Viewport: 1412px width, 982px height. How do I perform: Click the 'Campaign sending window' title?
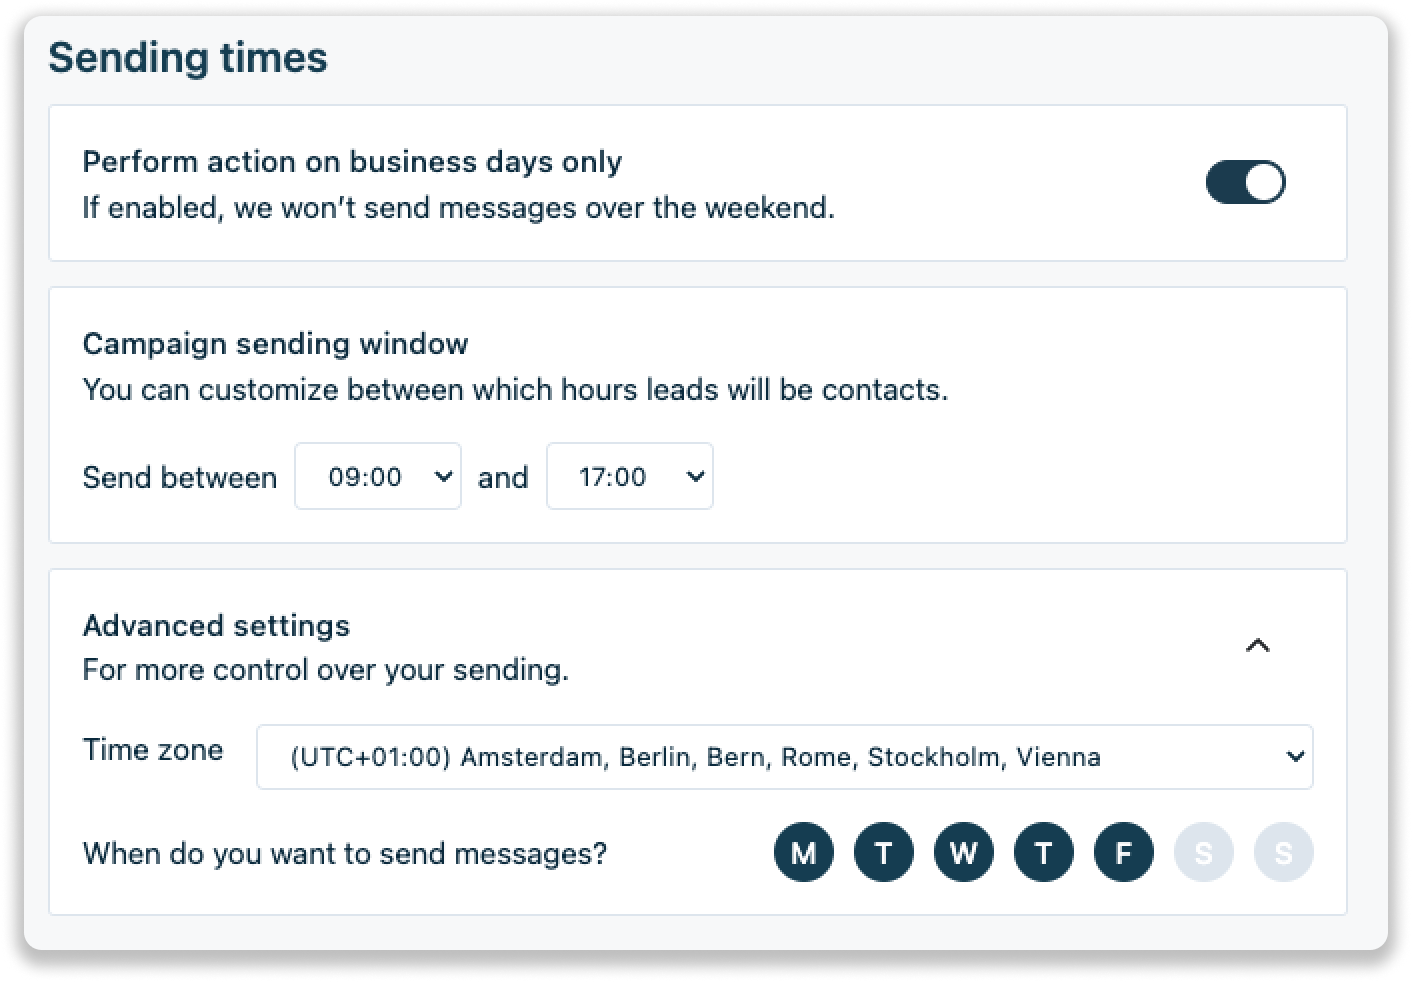tap(275, 344)
